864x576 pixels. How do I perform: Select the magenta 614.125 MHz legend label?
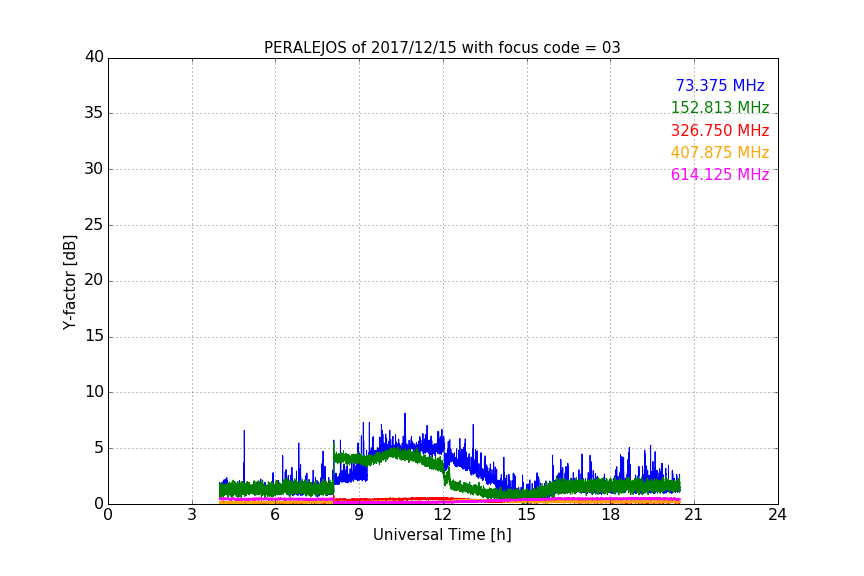coord(720,174)
